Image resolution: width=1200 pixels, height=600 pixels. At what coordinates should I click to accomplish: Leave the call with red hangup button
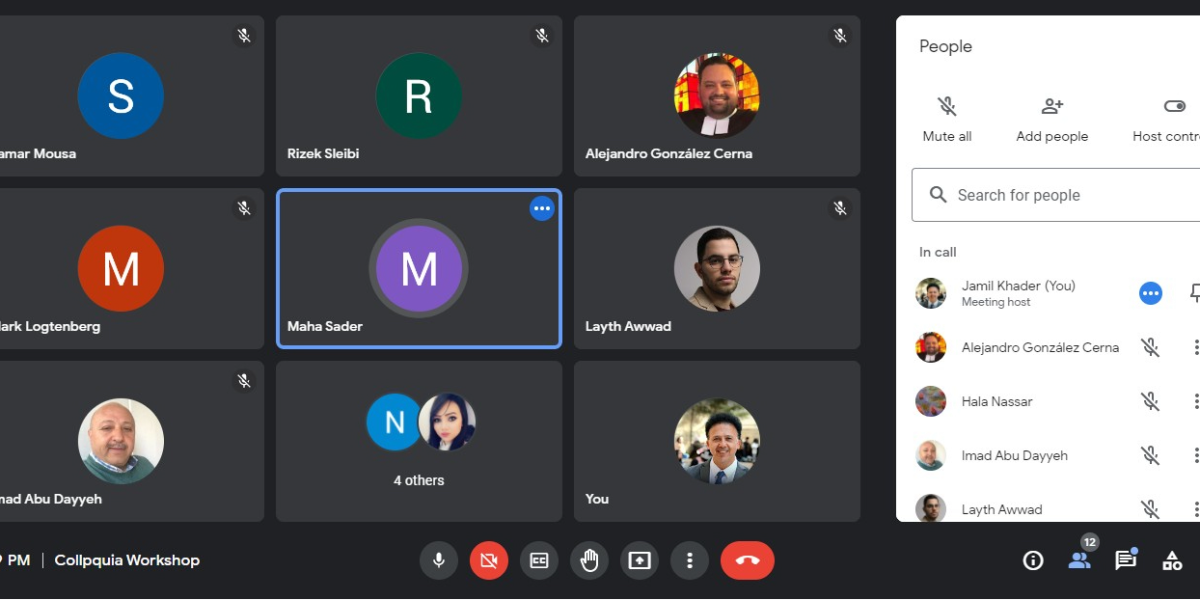pyautogui.click(x=747, y=561)
